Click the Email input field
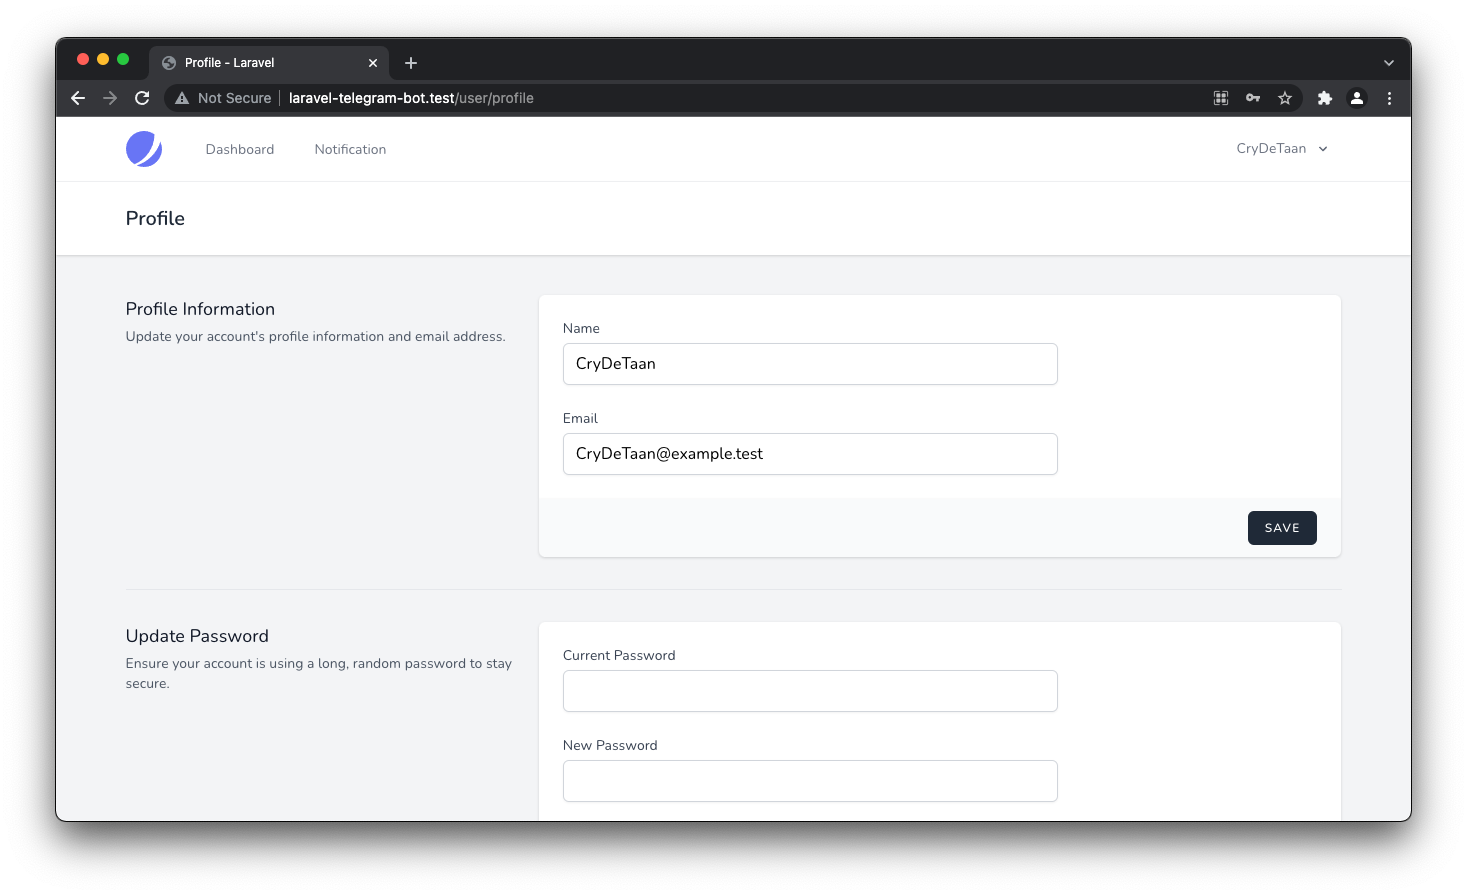This screenshot has height=895, width=1467. [x=810, y=454]
